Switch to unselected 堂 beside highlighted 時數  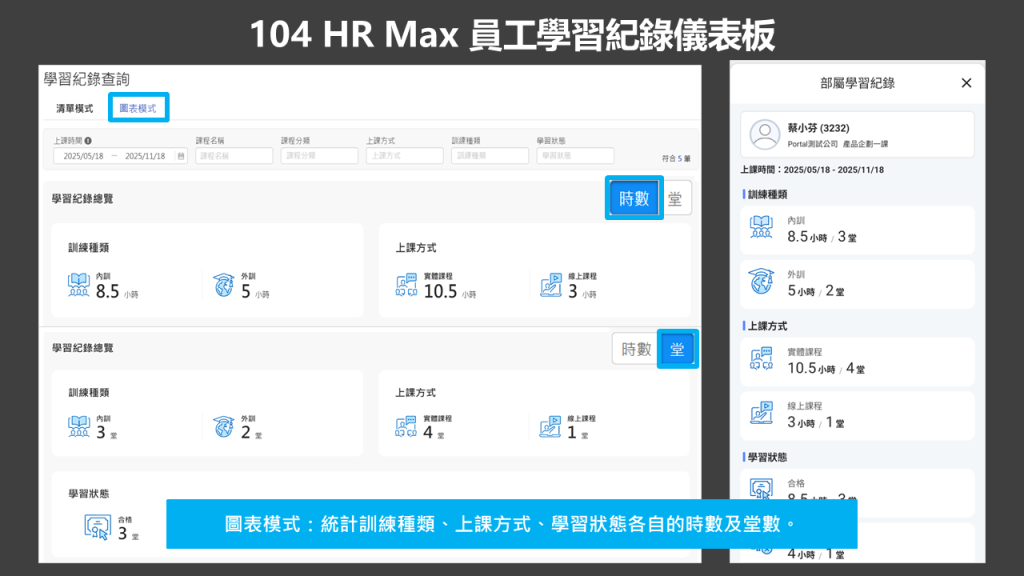click(677, 199)
